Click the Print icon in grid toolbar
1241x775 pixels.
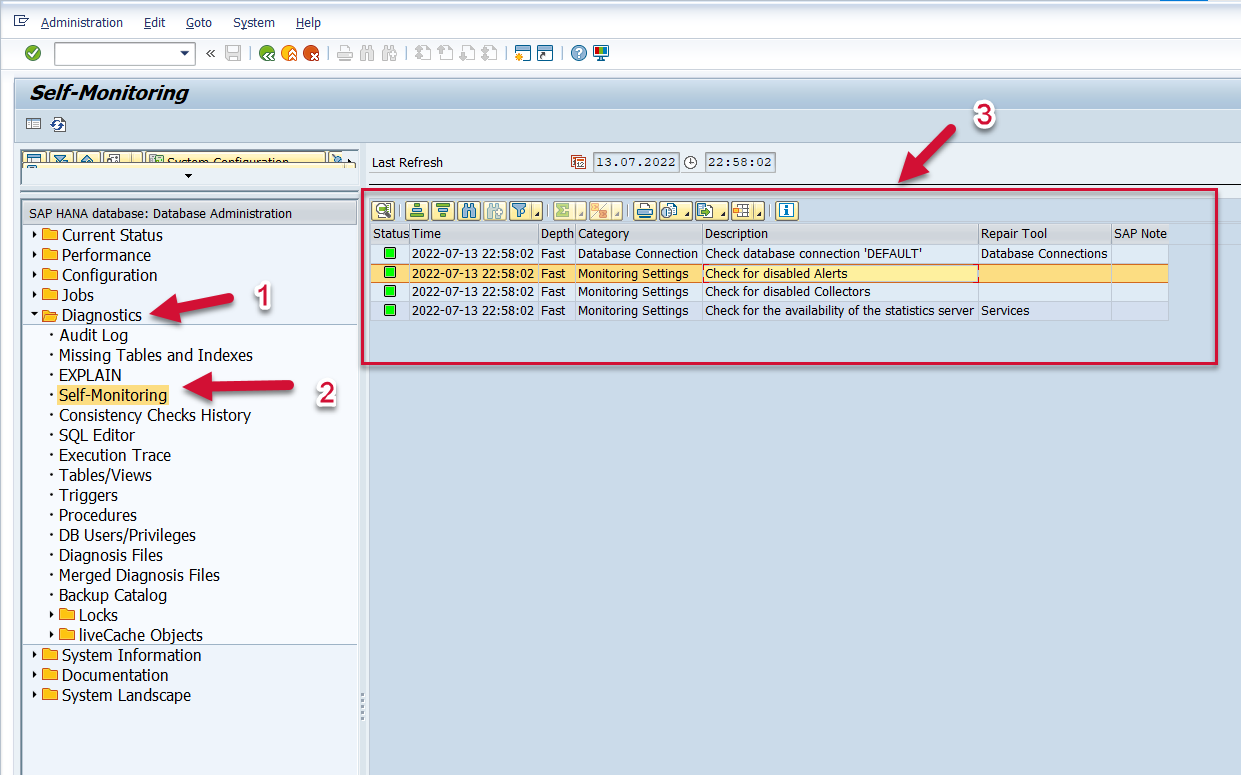[645, 210]
